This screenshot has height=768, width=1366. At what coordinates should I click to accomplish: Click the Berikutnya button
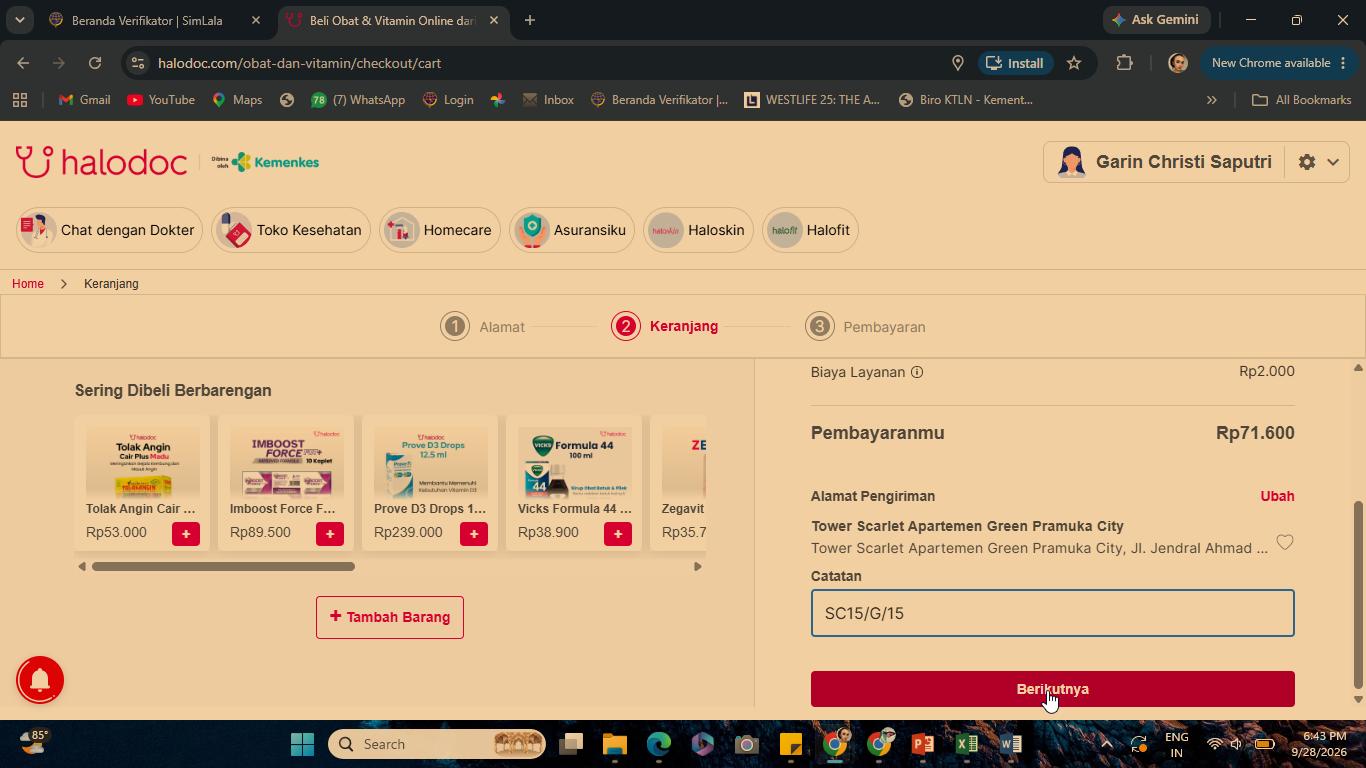(1053, 689)
